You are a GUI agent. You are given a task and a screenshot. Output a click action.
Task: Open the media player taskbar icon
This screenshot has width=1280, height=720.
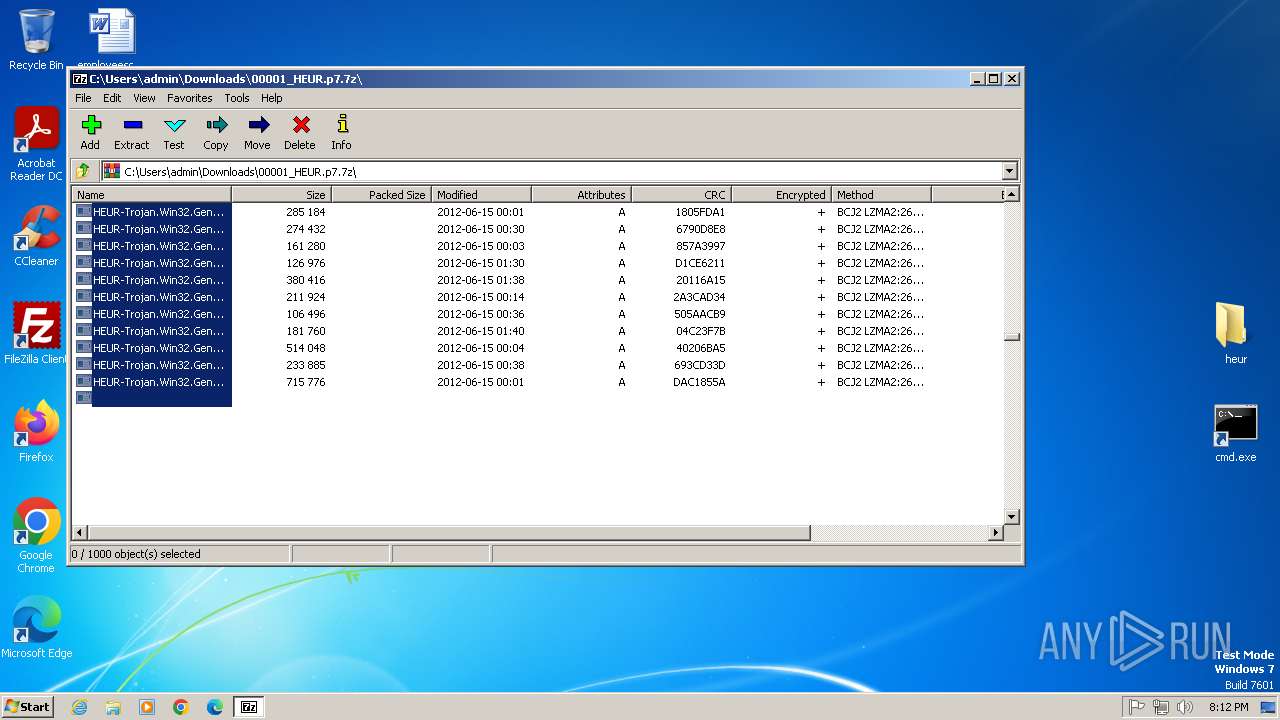(x=147, y=707)
